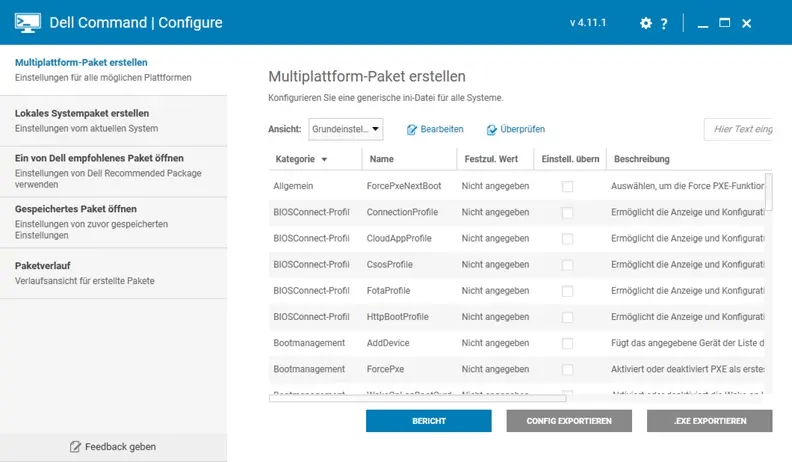Close the Dell Command window
Viewport: 792px width, 462px height.
click(747, 23)
